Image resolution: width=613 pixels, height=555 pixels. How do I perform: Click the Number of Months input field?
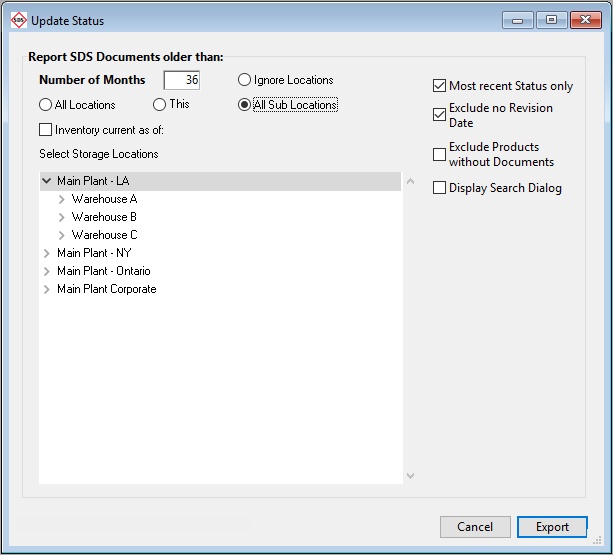[182, 80]
